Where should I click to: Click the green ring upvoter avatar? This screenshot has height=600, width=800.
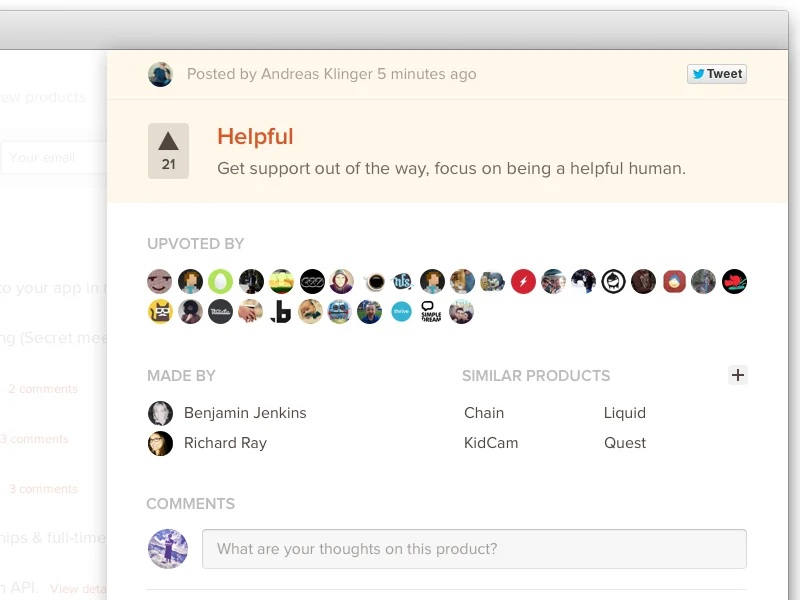pos(220,282)
